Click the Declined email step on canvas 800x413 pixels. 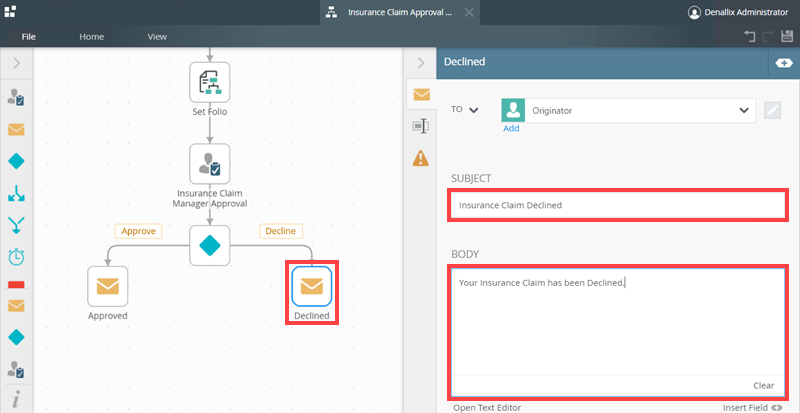tap(311, 287)
